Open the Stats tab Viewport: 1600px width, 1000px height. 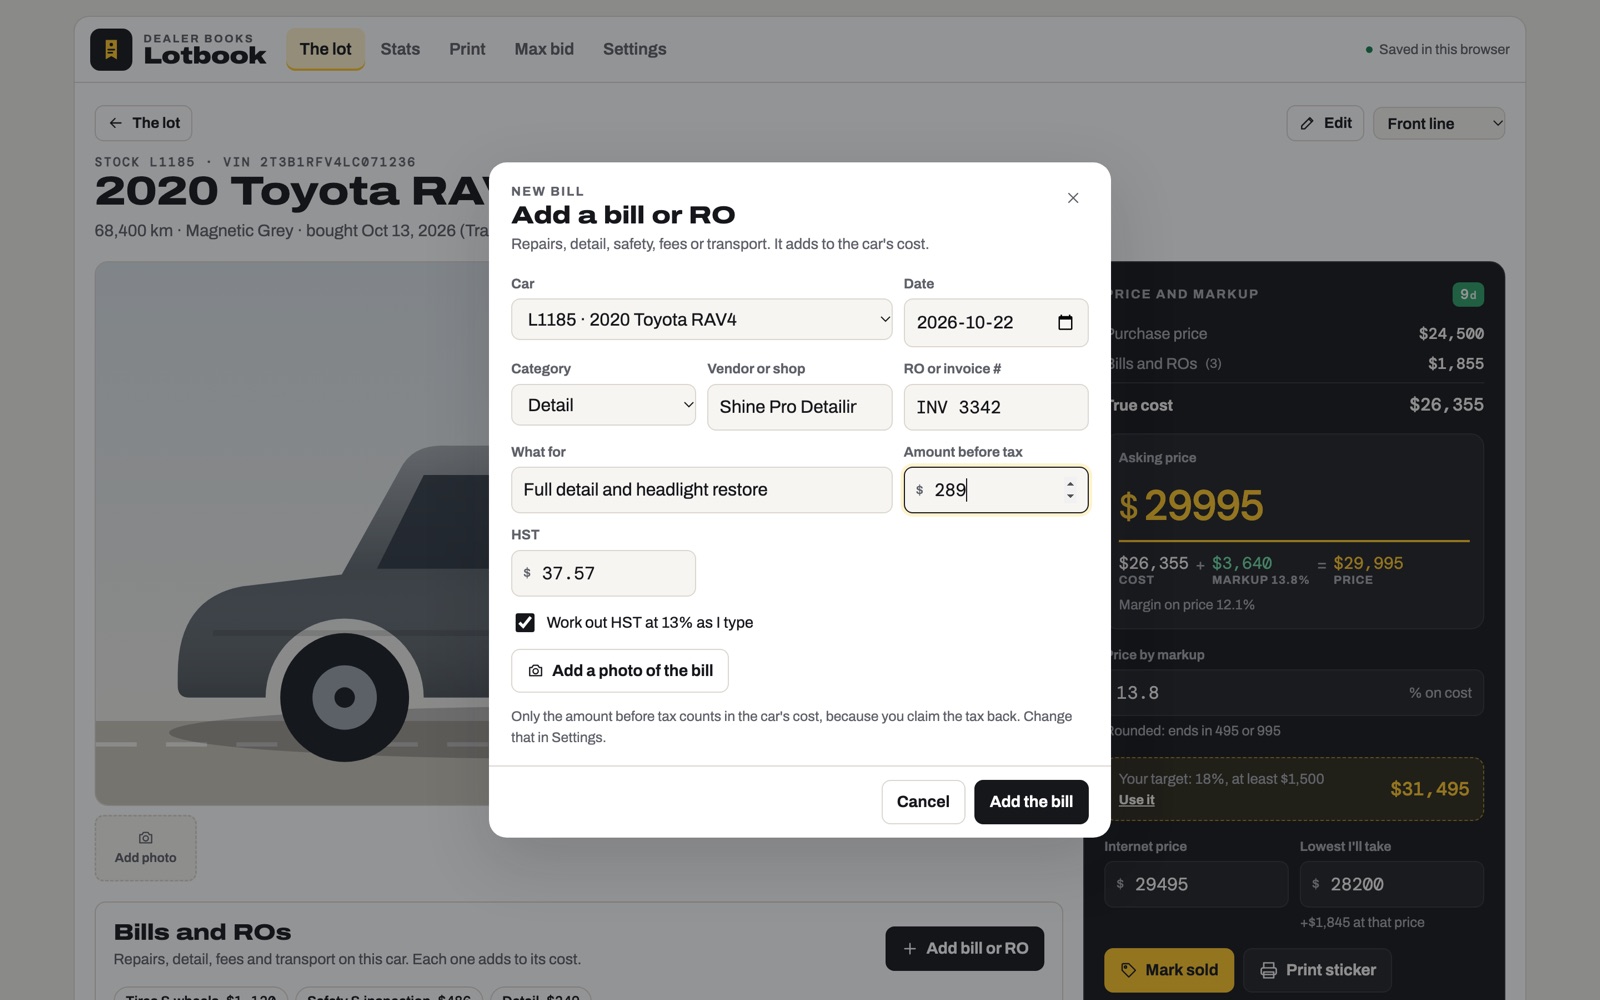400,49
